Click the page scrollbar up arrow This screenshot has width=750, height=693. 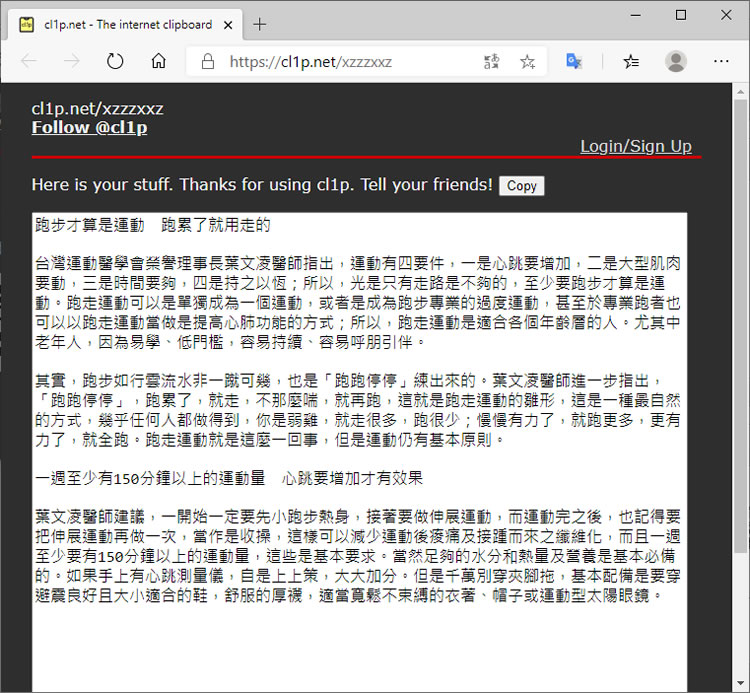[x=740, y=91]
